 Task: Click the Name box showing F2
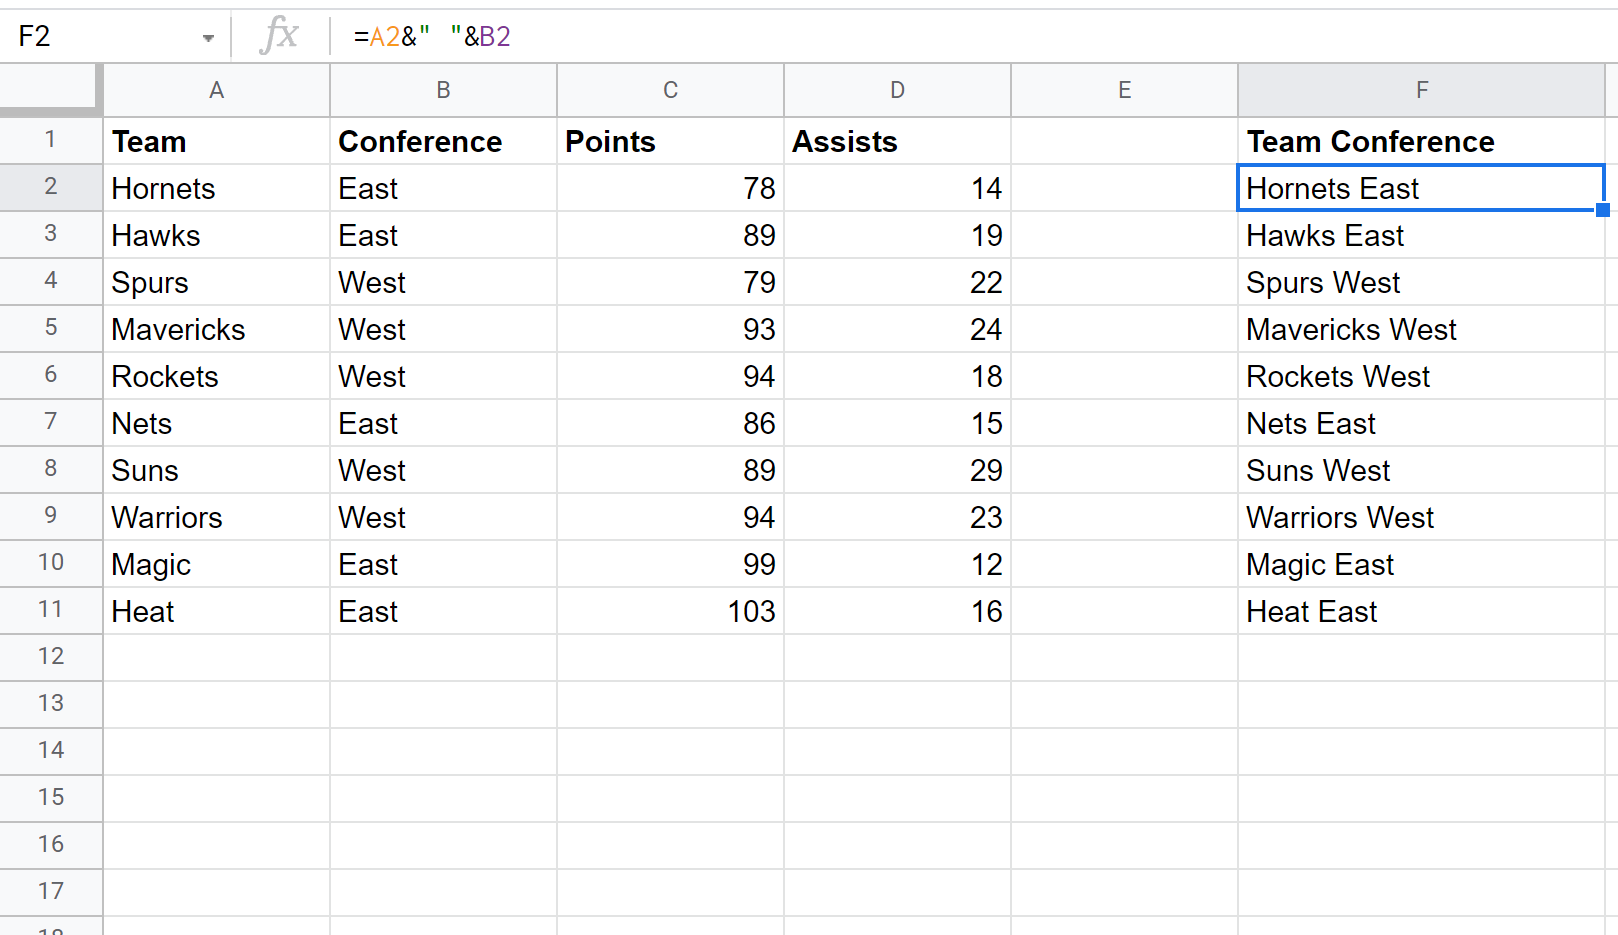click(x=100, y=37)
